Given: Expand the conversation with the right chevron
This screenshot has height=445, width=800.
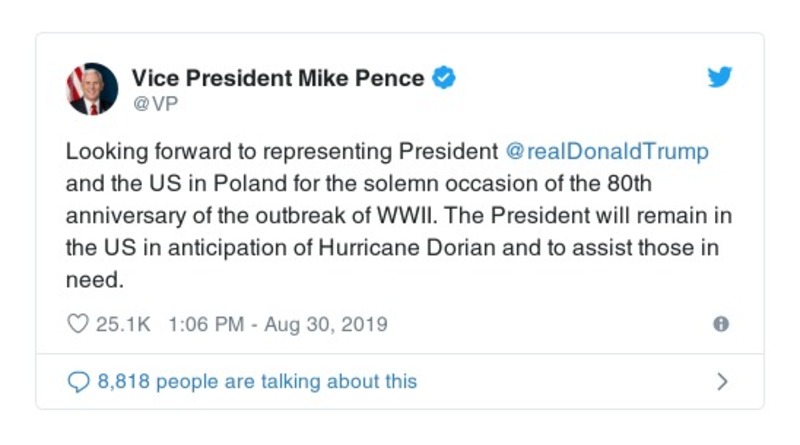Looking at the screenshot, I should click(722, 382).
